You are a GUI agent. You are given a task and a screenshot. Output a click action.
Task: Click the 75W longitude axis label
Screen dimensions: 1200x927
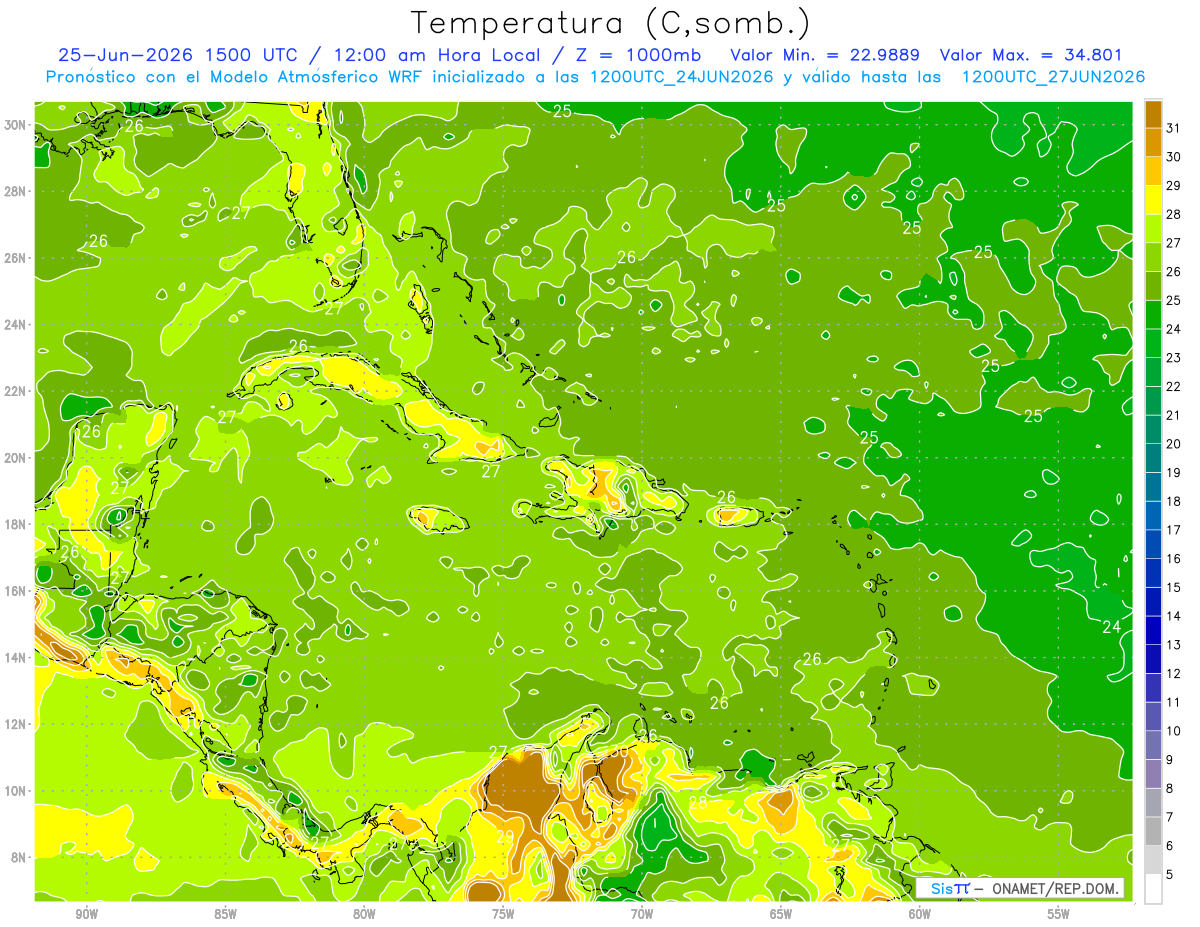(x=503, y=915)
